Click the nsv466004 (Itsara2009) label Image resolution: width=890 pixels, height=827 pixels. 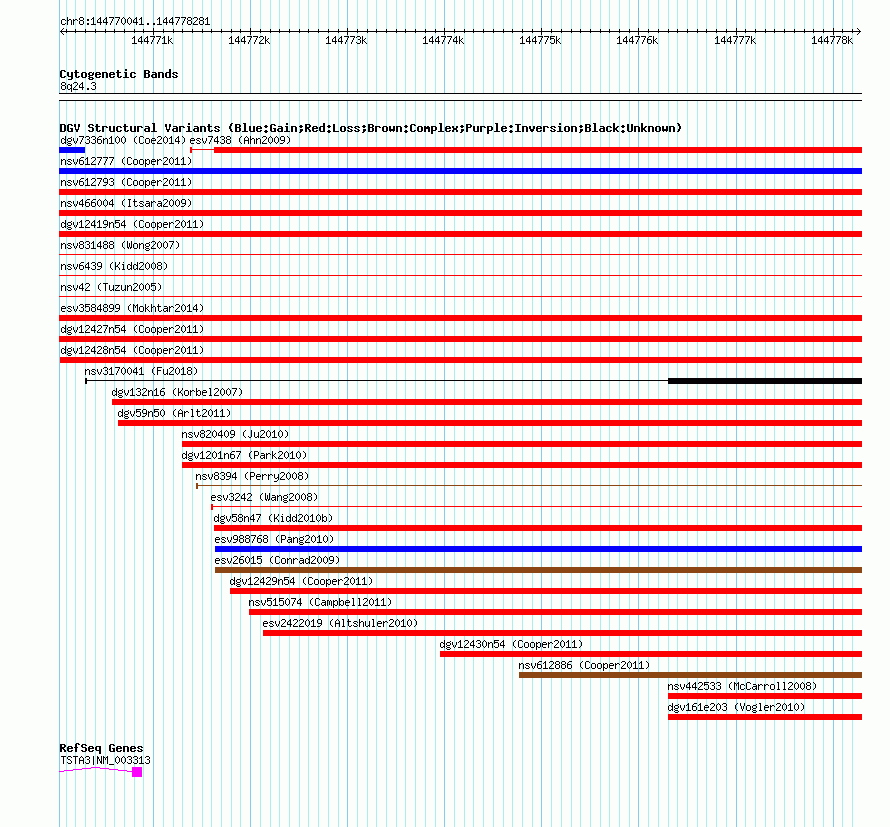tap(126, 203)
